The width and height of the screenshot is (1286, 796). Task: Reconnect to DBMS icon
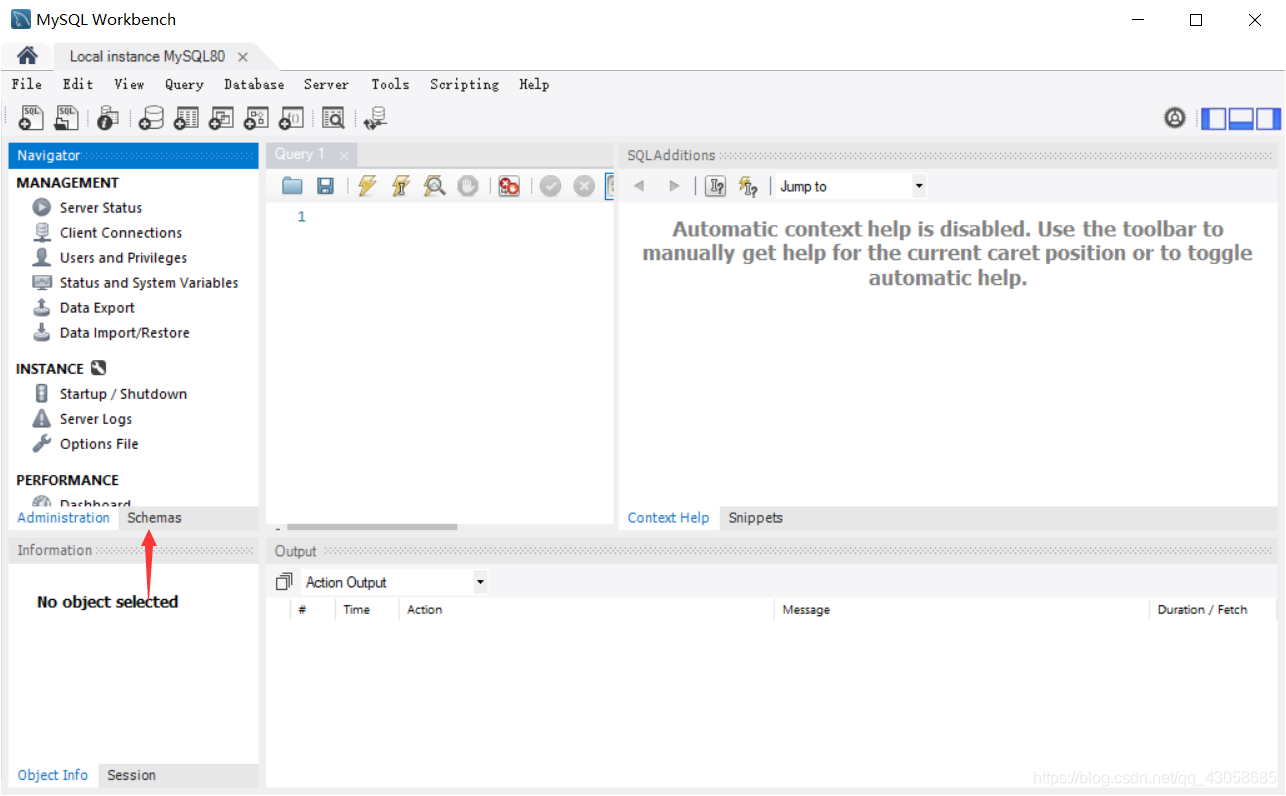click(375, 118)
